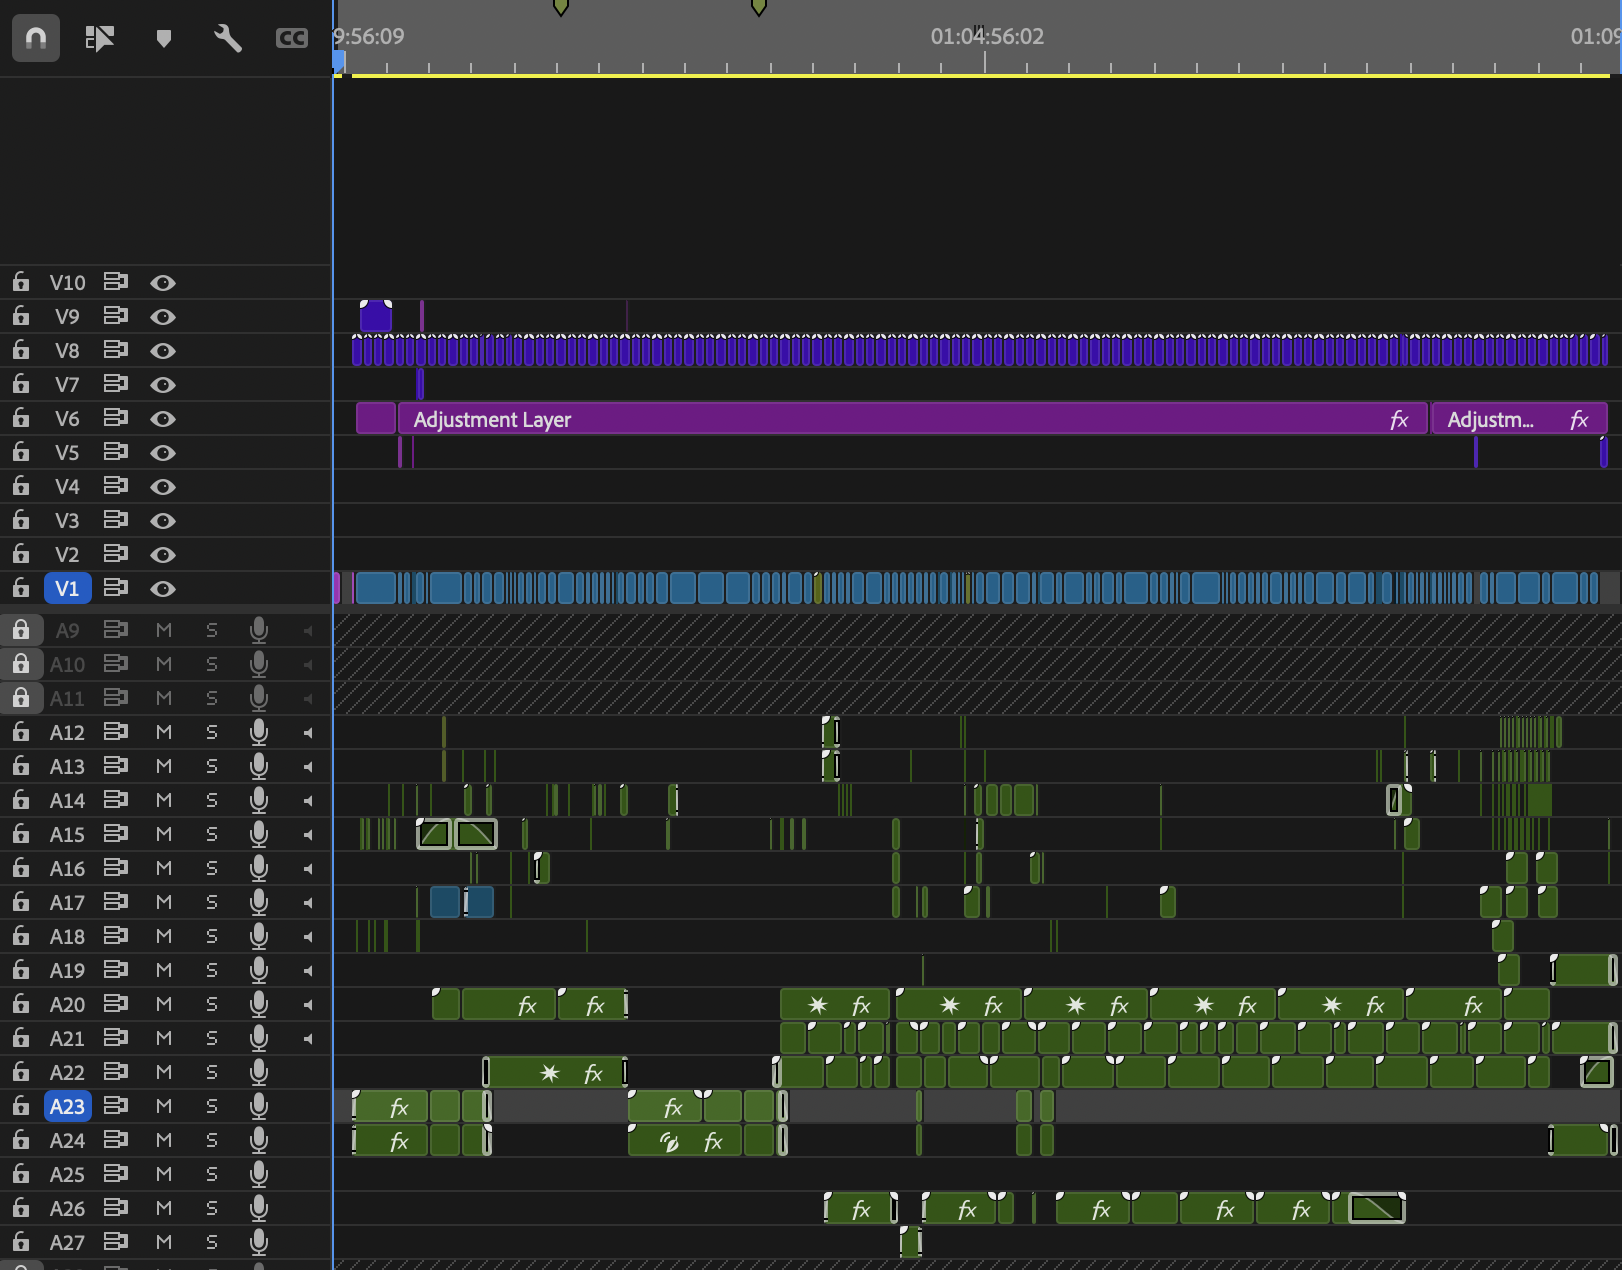
Task: Open Timeline Display Settings wrench
Action: 228,38
